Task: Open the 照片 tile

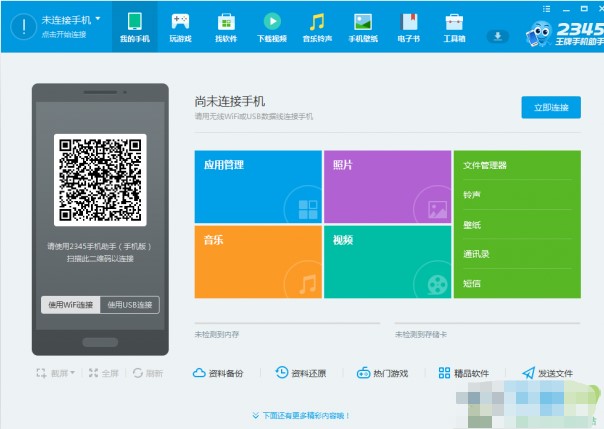Action: (x=388, y=186)
